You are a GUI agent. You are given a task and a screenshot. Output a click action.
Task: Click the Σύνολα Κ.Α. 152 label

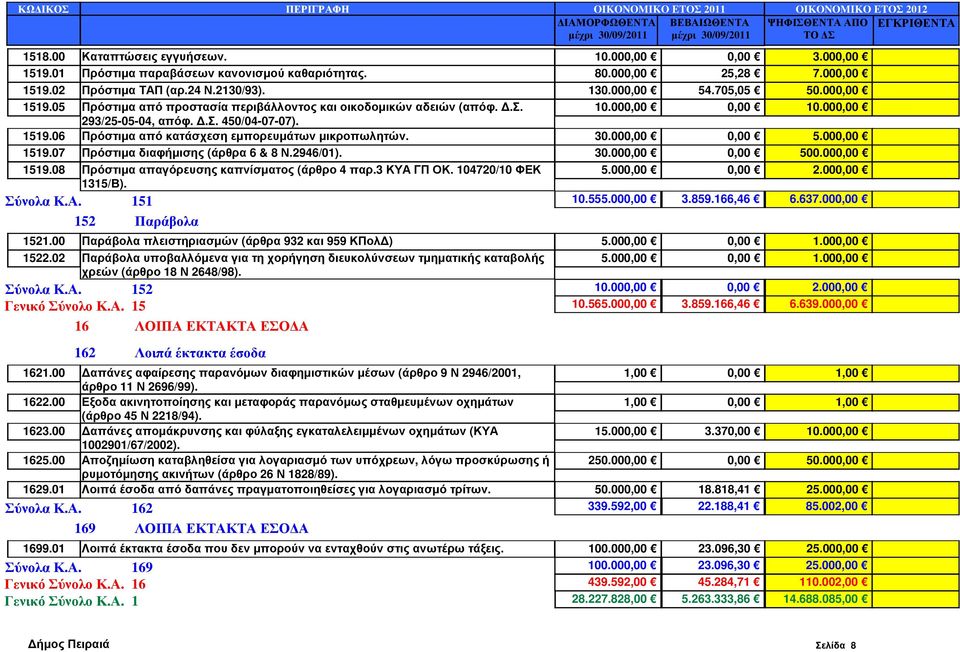point(78,290)
